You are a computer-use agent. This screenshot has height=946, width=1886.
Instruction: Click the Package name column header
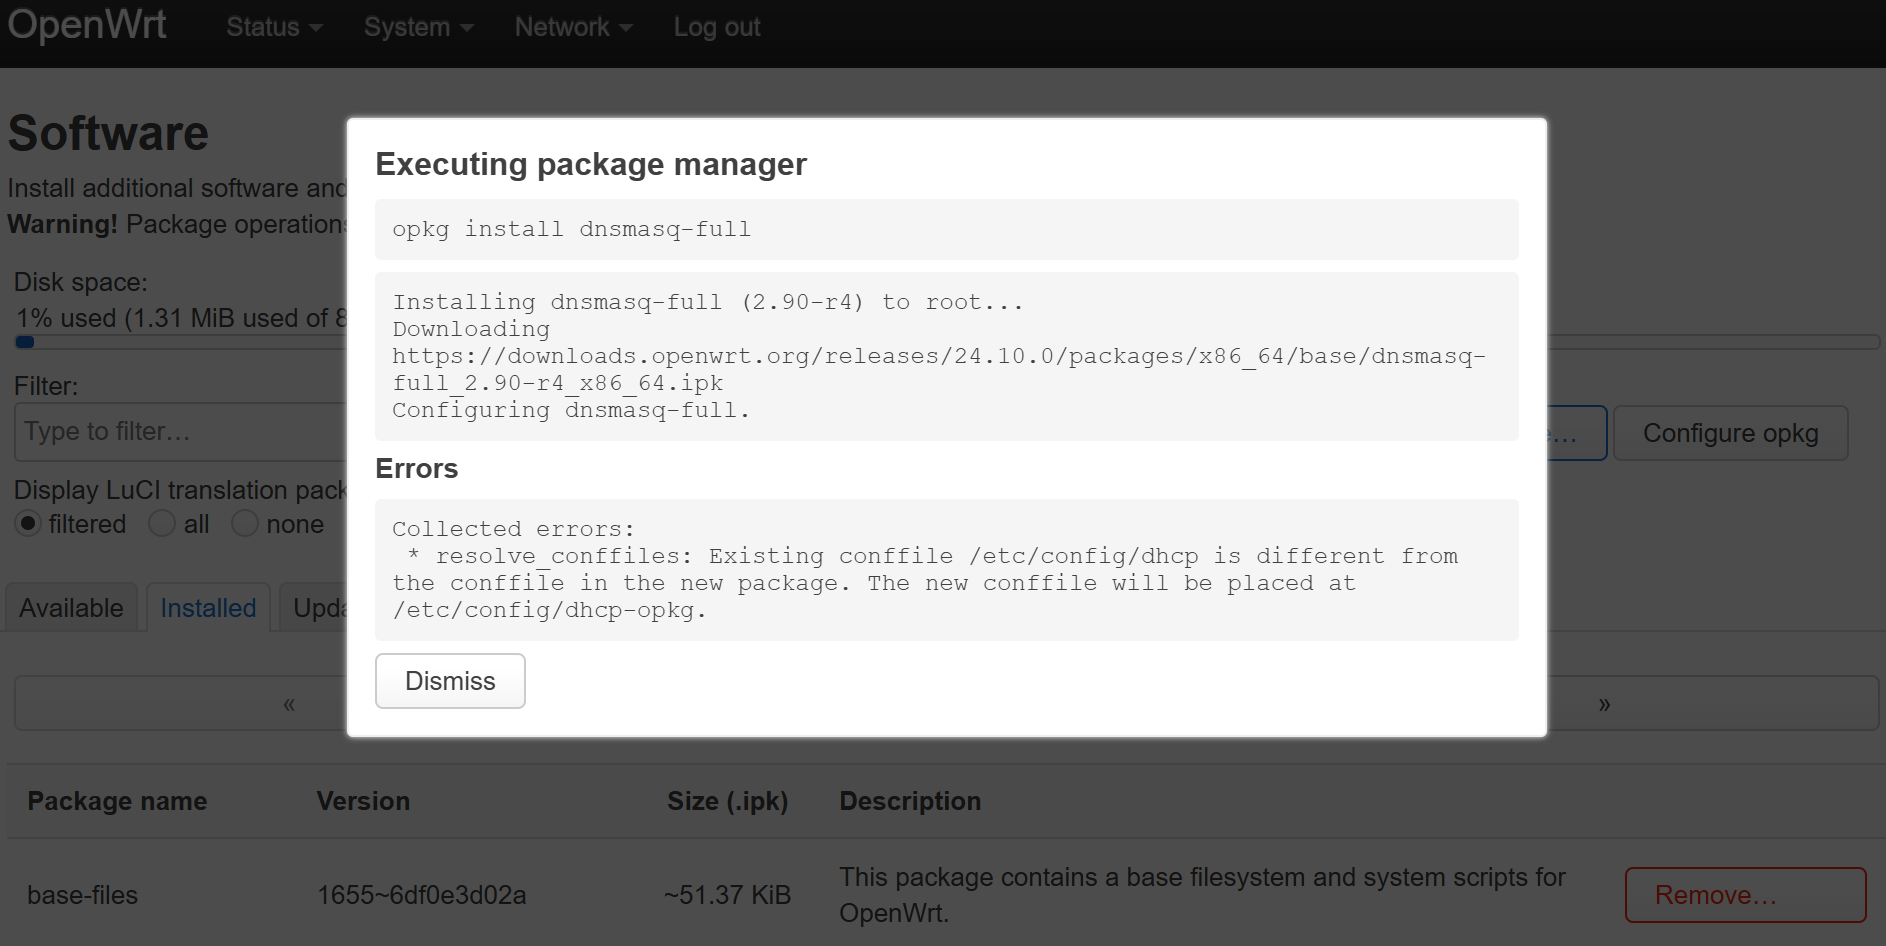pos(117,801)
